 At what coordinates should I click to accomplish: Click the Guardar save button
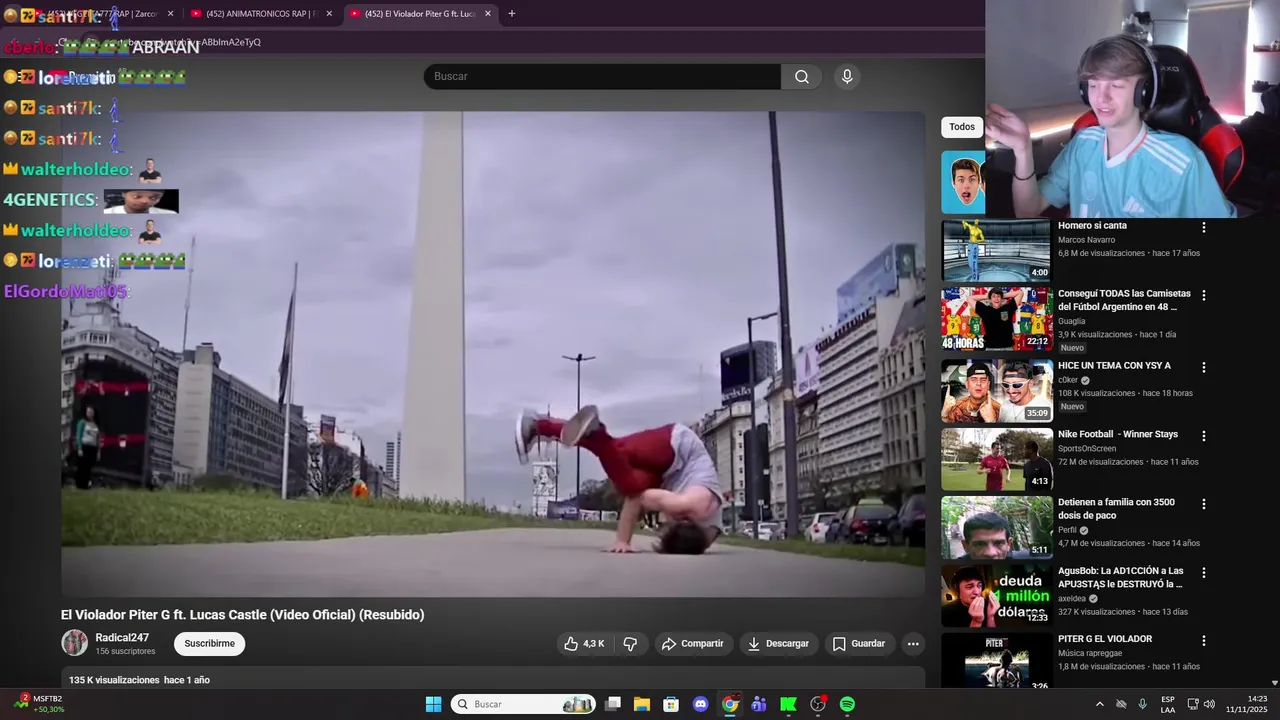tap(859, 644)
